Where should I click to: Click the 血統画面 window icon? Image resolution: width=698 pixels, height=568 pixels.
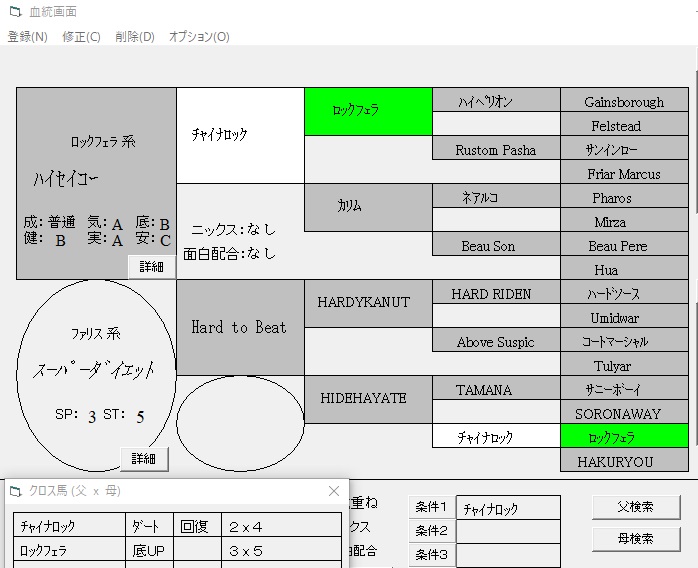click(x=16, y=12)
